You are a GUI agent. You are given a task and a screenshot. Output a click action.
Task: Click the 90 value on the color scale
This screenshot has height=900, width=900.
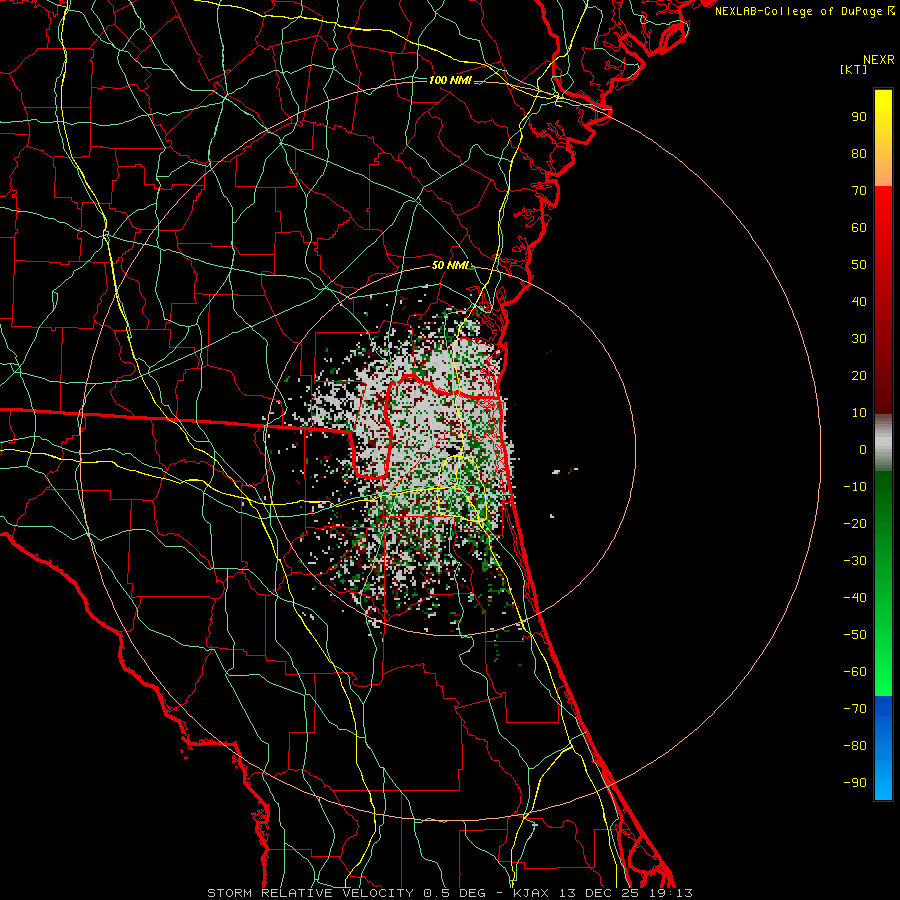point(859,117)
